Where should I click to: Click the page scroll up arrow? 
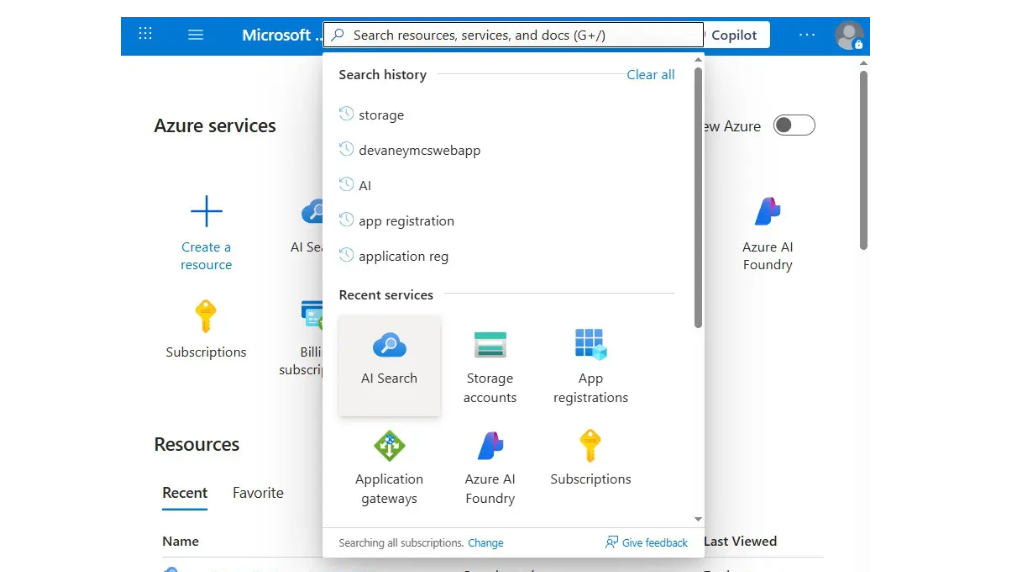[864, 63]
